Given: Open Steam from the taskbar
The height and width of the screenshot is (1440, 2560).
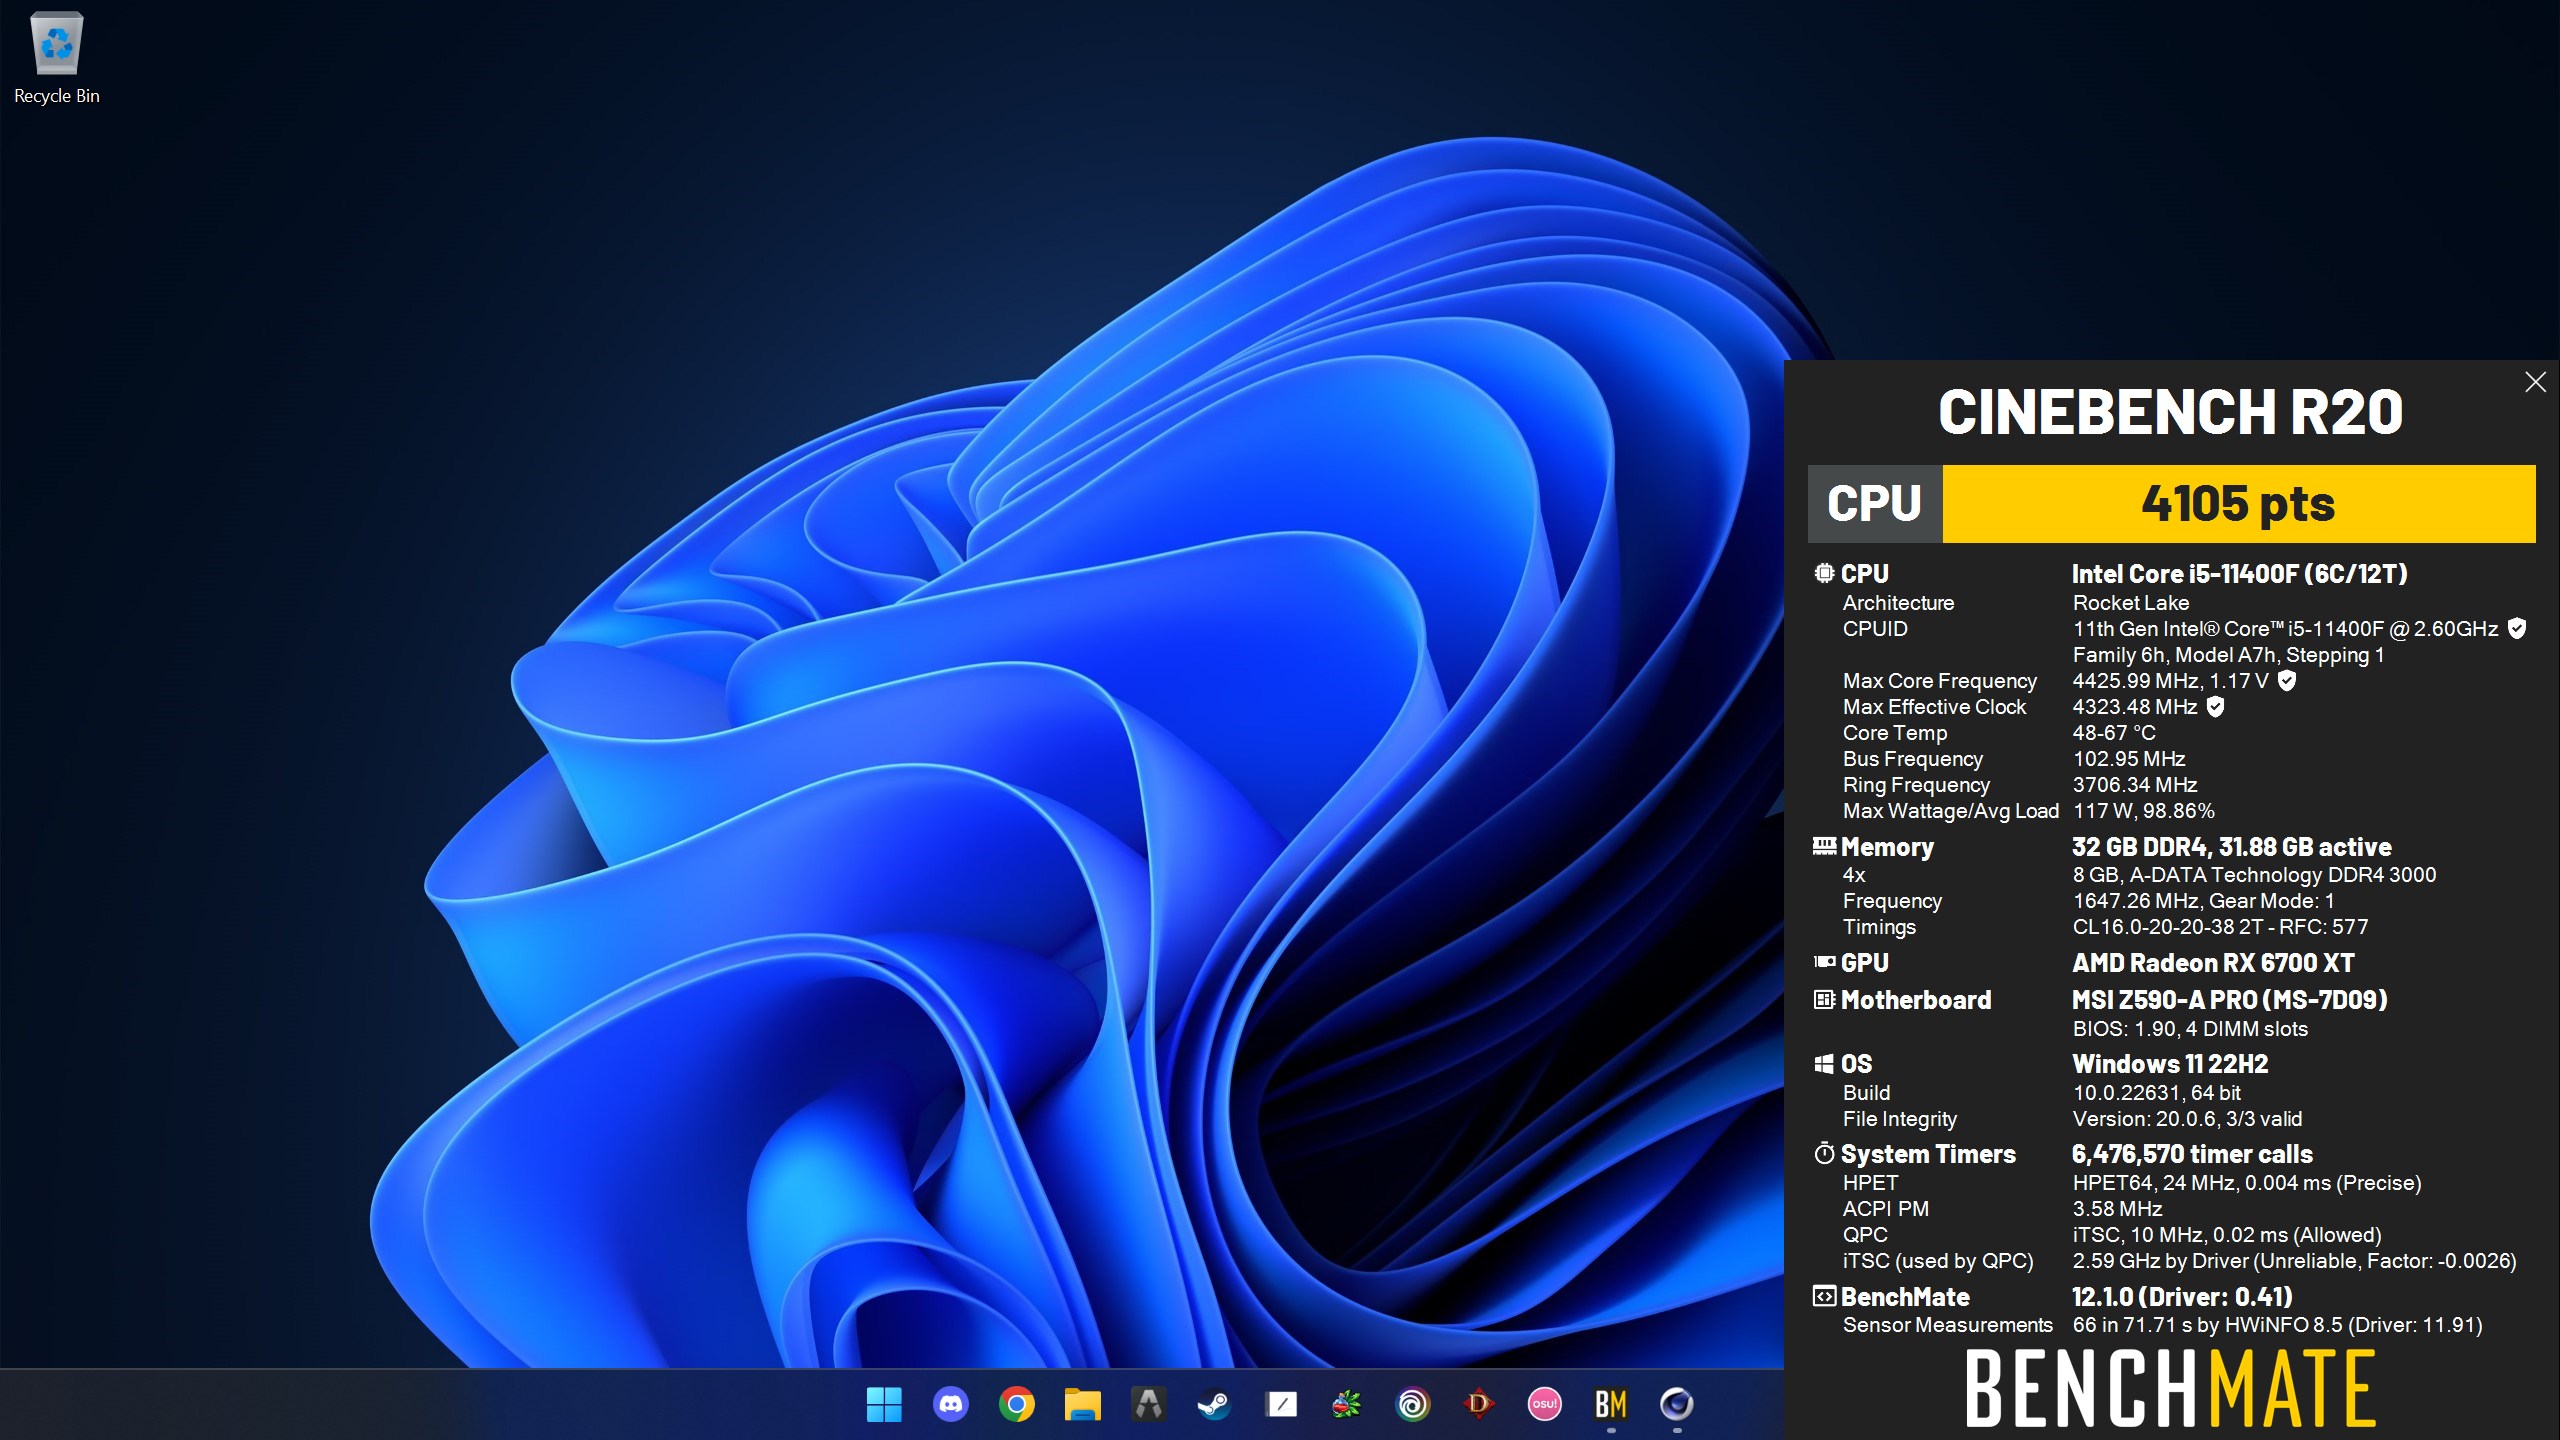Looking at the screenshot, I should tap(1214, 1404).
